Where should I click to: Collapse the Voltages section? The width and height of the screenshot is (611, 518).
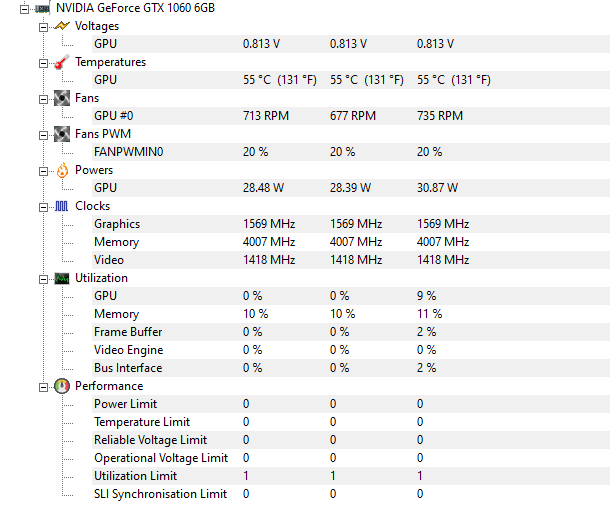[x=43, y=27]
